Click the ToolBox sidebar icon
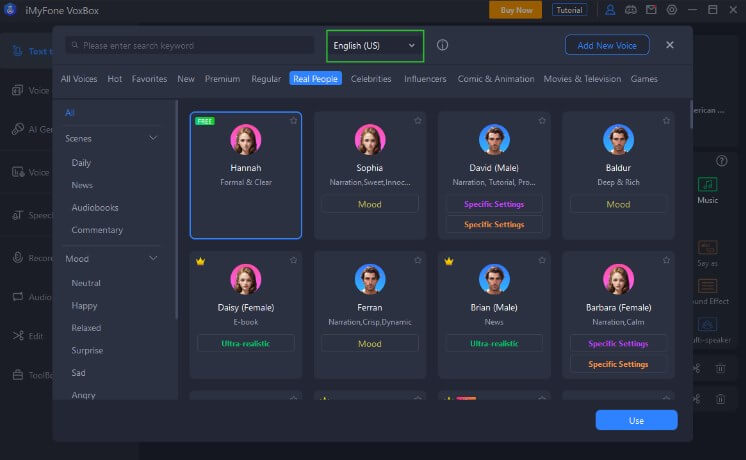This screenshot has width=746, height=460. click(18, 375)
